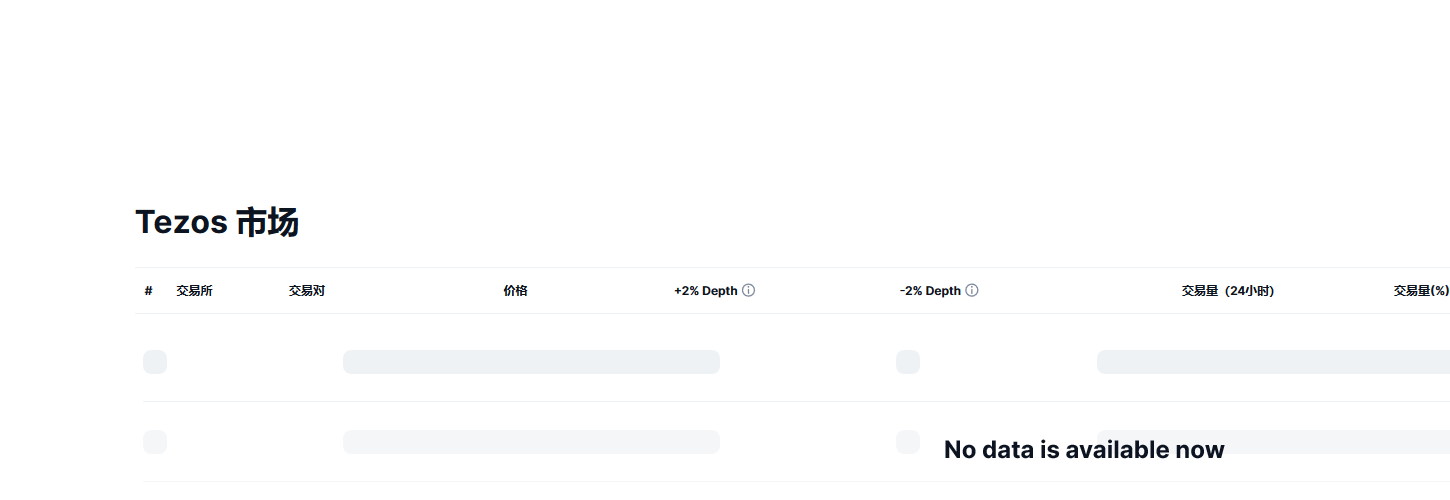Click first row's left long loading bar

click(531, 362)
